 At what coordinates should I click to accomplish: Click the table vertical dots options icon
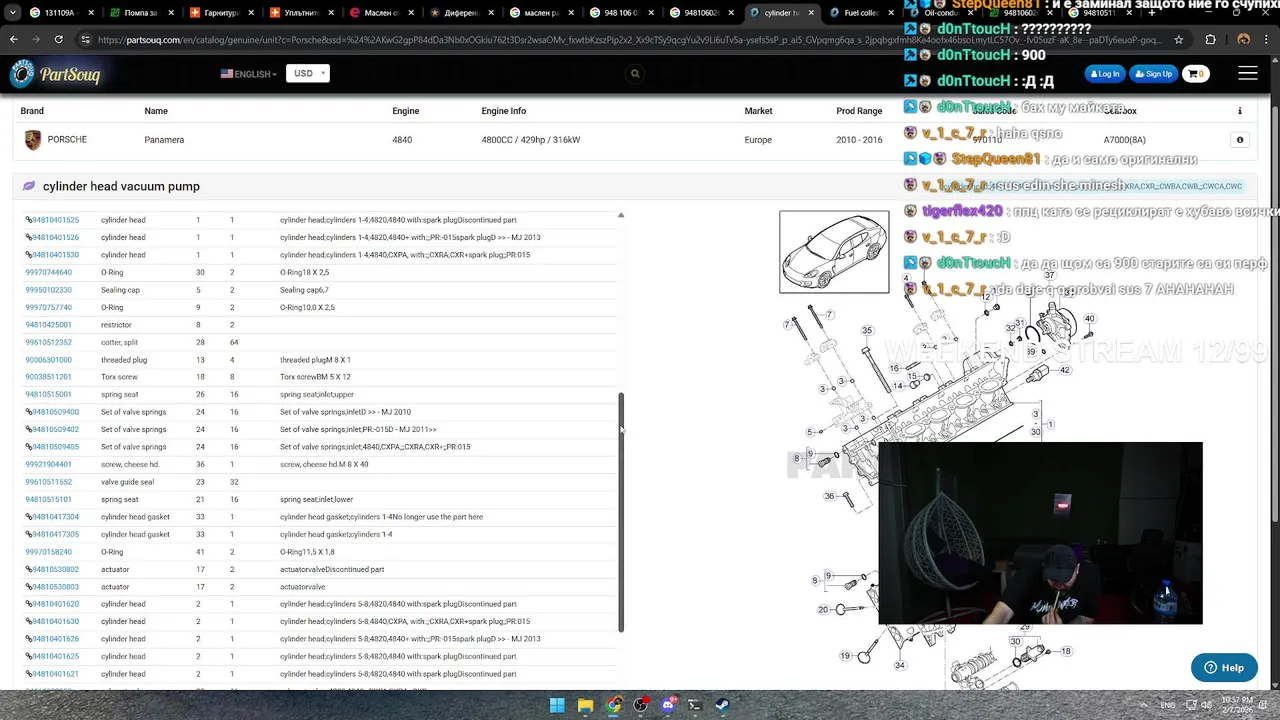click(x=1240, y=111)
